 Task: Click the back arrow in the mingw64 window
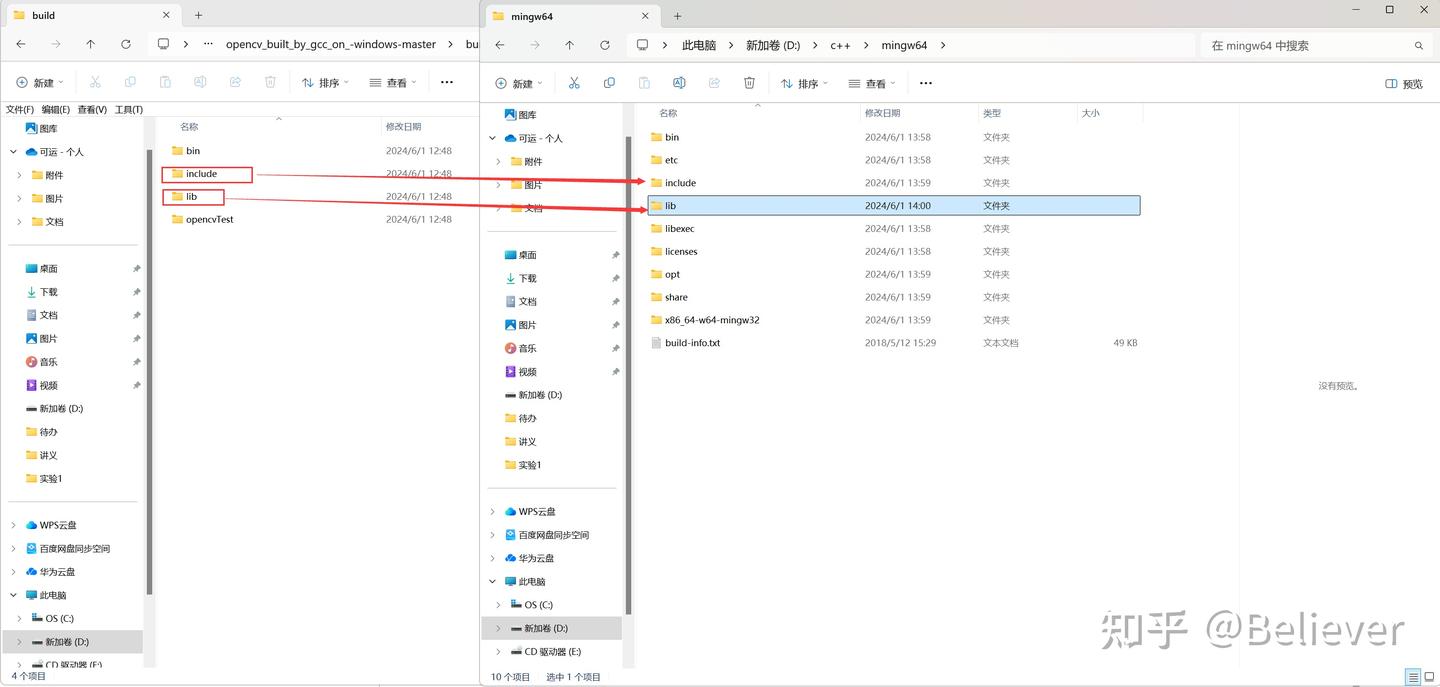pyautogui.click(x=498, y=45)
